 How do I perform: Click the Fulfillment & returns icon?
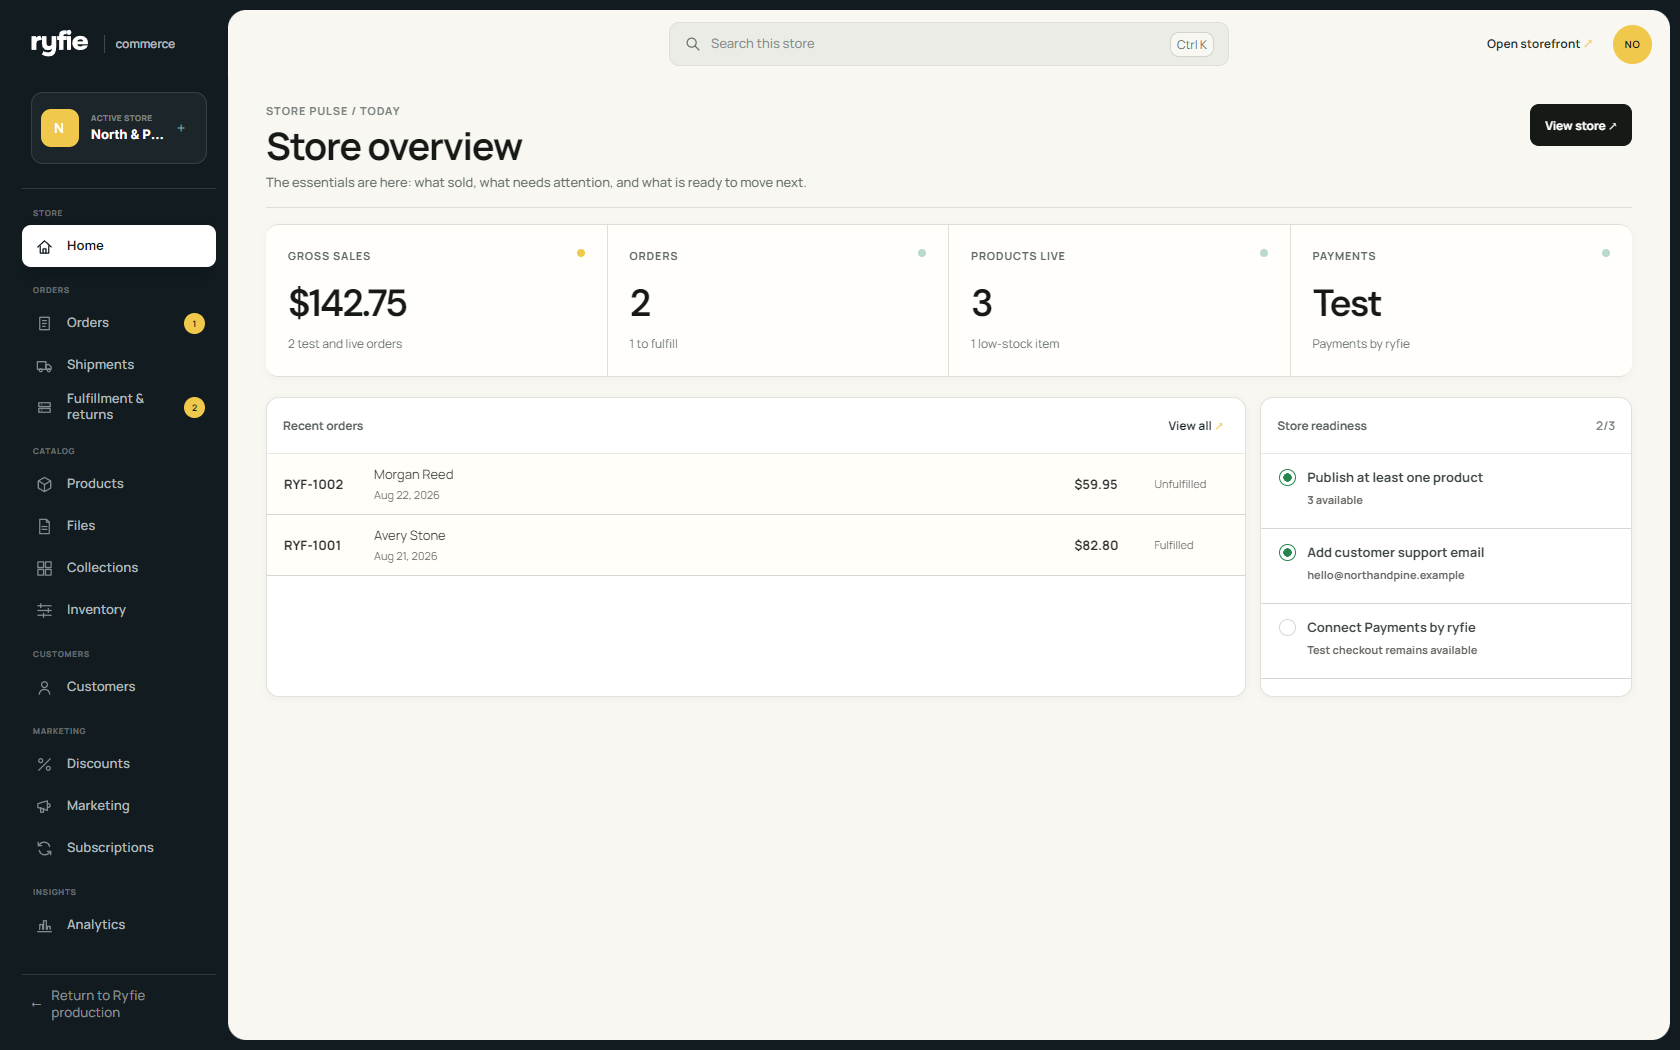[x=44, y=407]
